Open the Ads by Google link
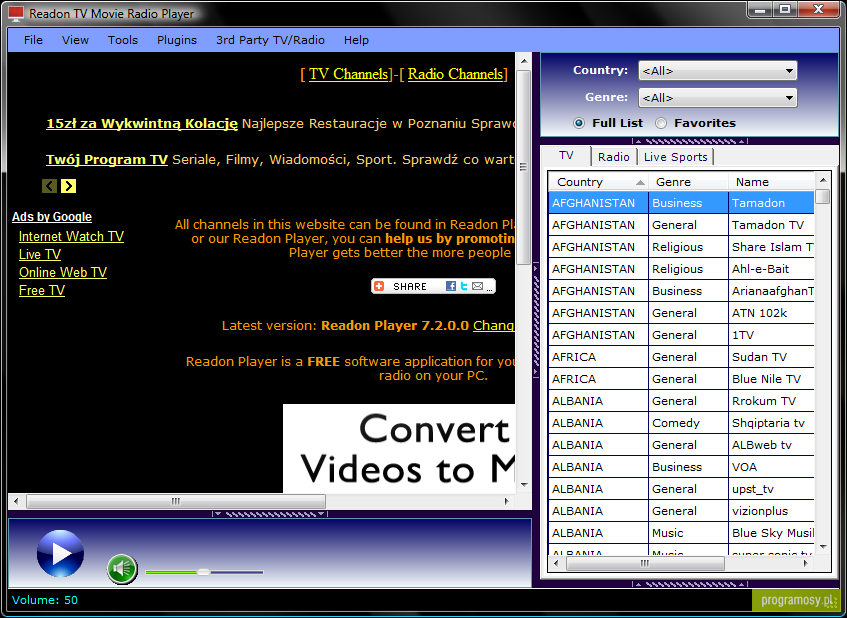Screen dimensions: 847x618 click(x=52, y=217)
